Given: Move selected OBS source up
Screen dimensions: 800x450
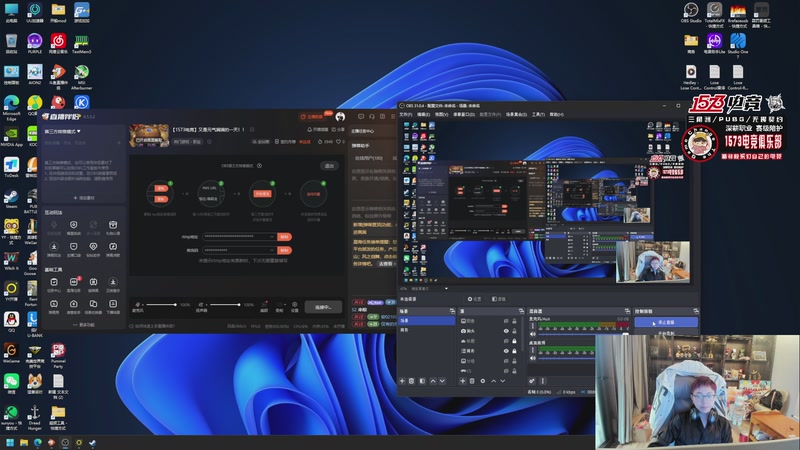Looking at the screenshot, I should tap(493, 381).
